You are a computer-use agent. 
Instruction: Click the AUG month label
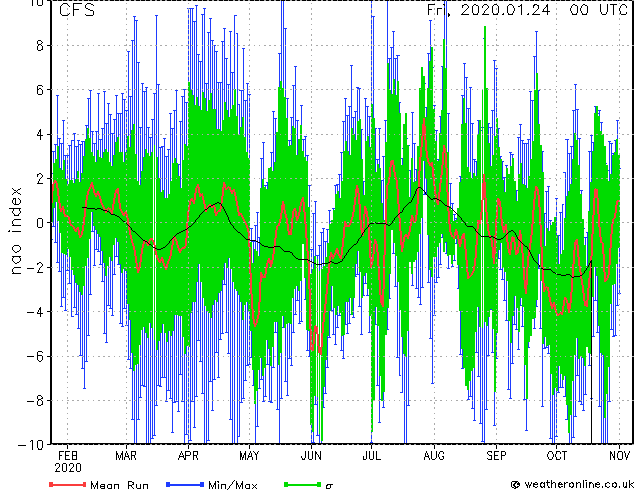click(x=434, y=456)
